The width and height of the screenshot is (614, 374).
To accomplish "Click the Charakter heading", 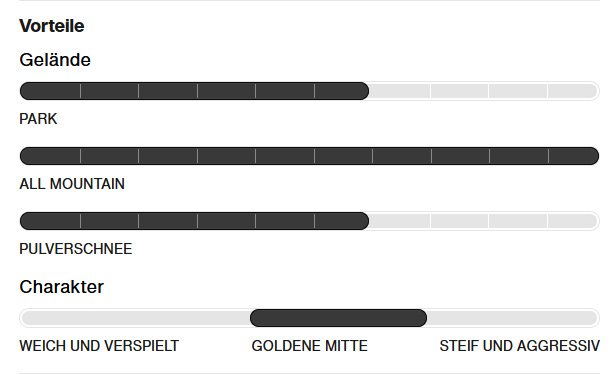I will 61,287.
